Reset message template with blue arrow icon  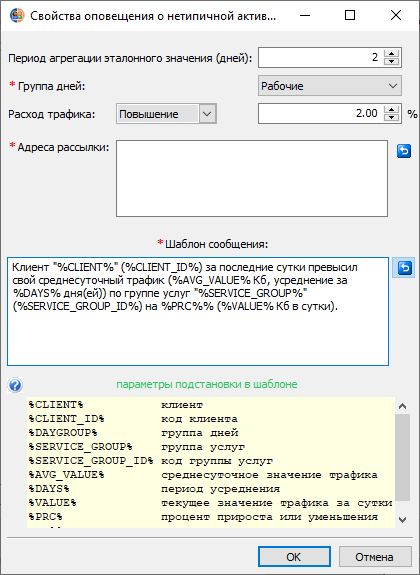(404, 268)
